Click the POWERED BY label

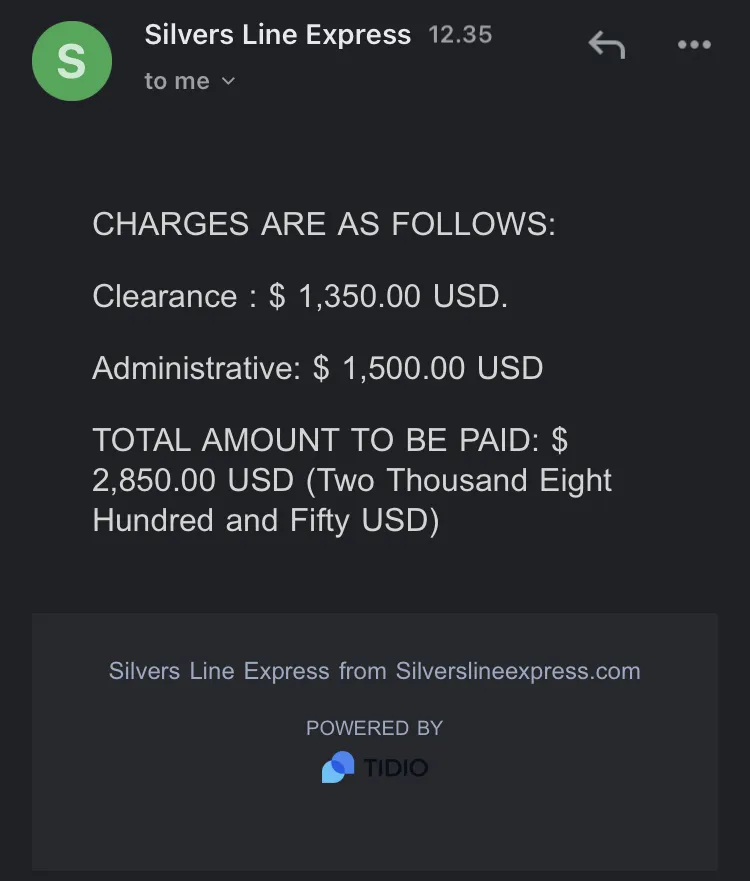[375, 728]
